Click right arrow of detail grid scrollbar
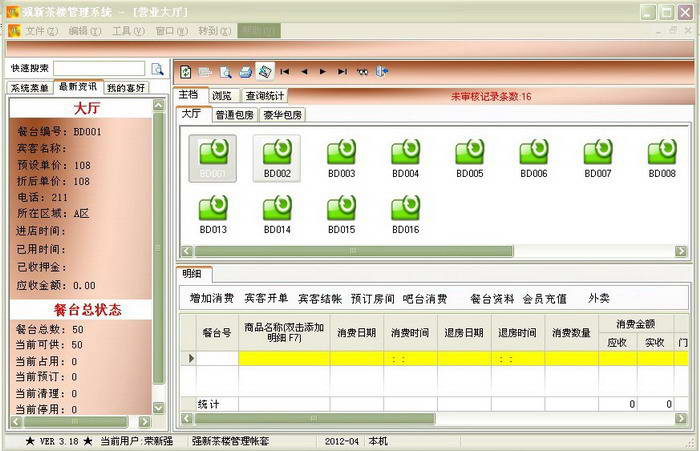 [680, 418]
